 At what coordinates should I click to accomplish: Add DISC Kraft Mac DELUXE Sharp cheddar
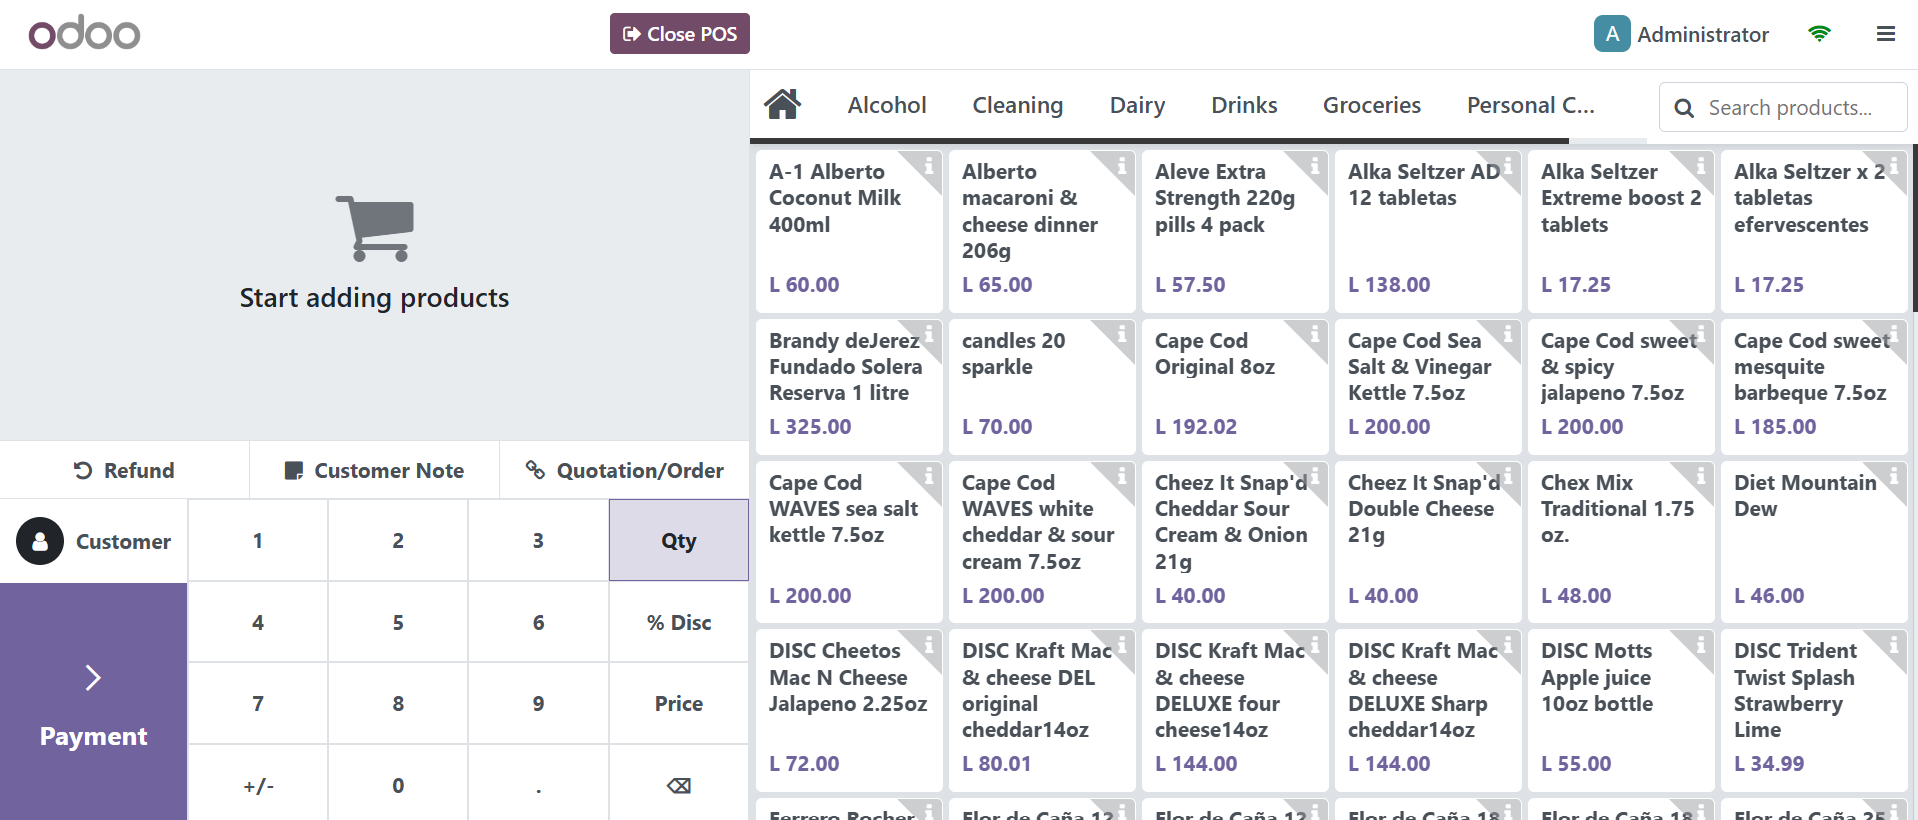click(x=1428, y=709)
